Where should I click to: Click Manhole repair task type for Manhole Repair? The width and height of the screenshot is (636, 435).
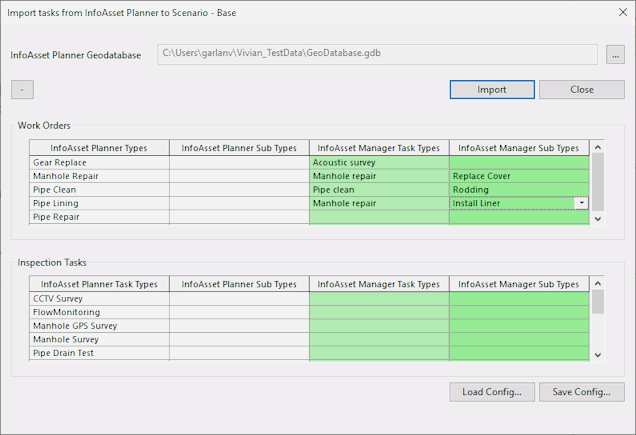pos(379,176)
